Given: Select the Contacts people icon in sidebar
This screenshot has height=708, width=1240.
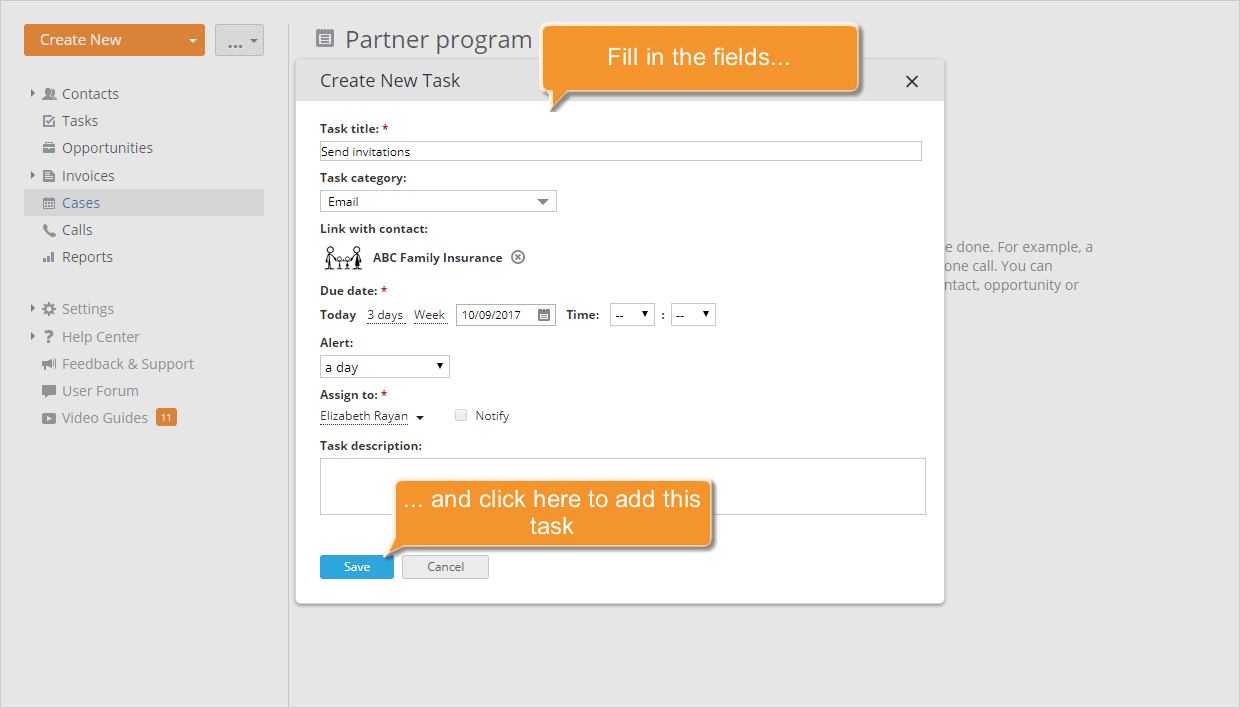Looking at the screenshot, I should pyautogui.click(x=50, y=93).
